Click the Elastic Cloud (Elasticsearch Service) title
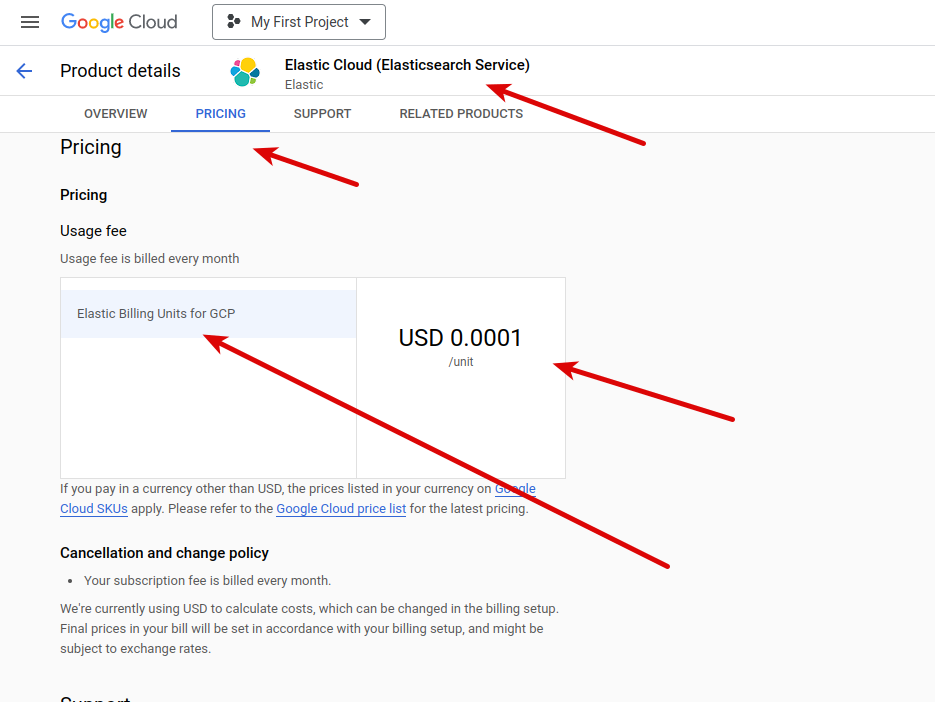The height and width of the screenshot is (702, 935). pyautogui.click(x=407, y=65)
